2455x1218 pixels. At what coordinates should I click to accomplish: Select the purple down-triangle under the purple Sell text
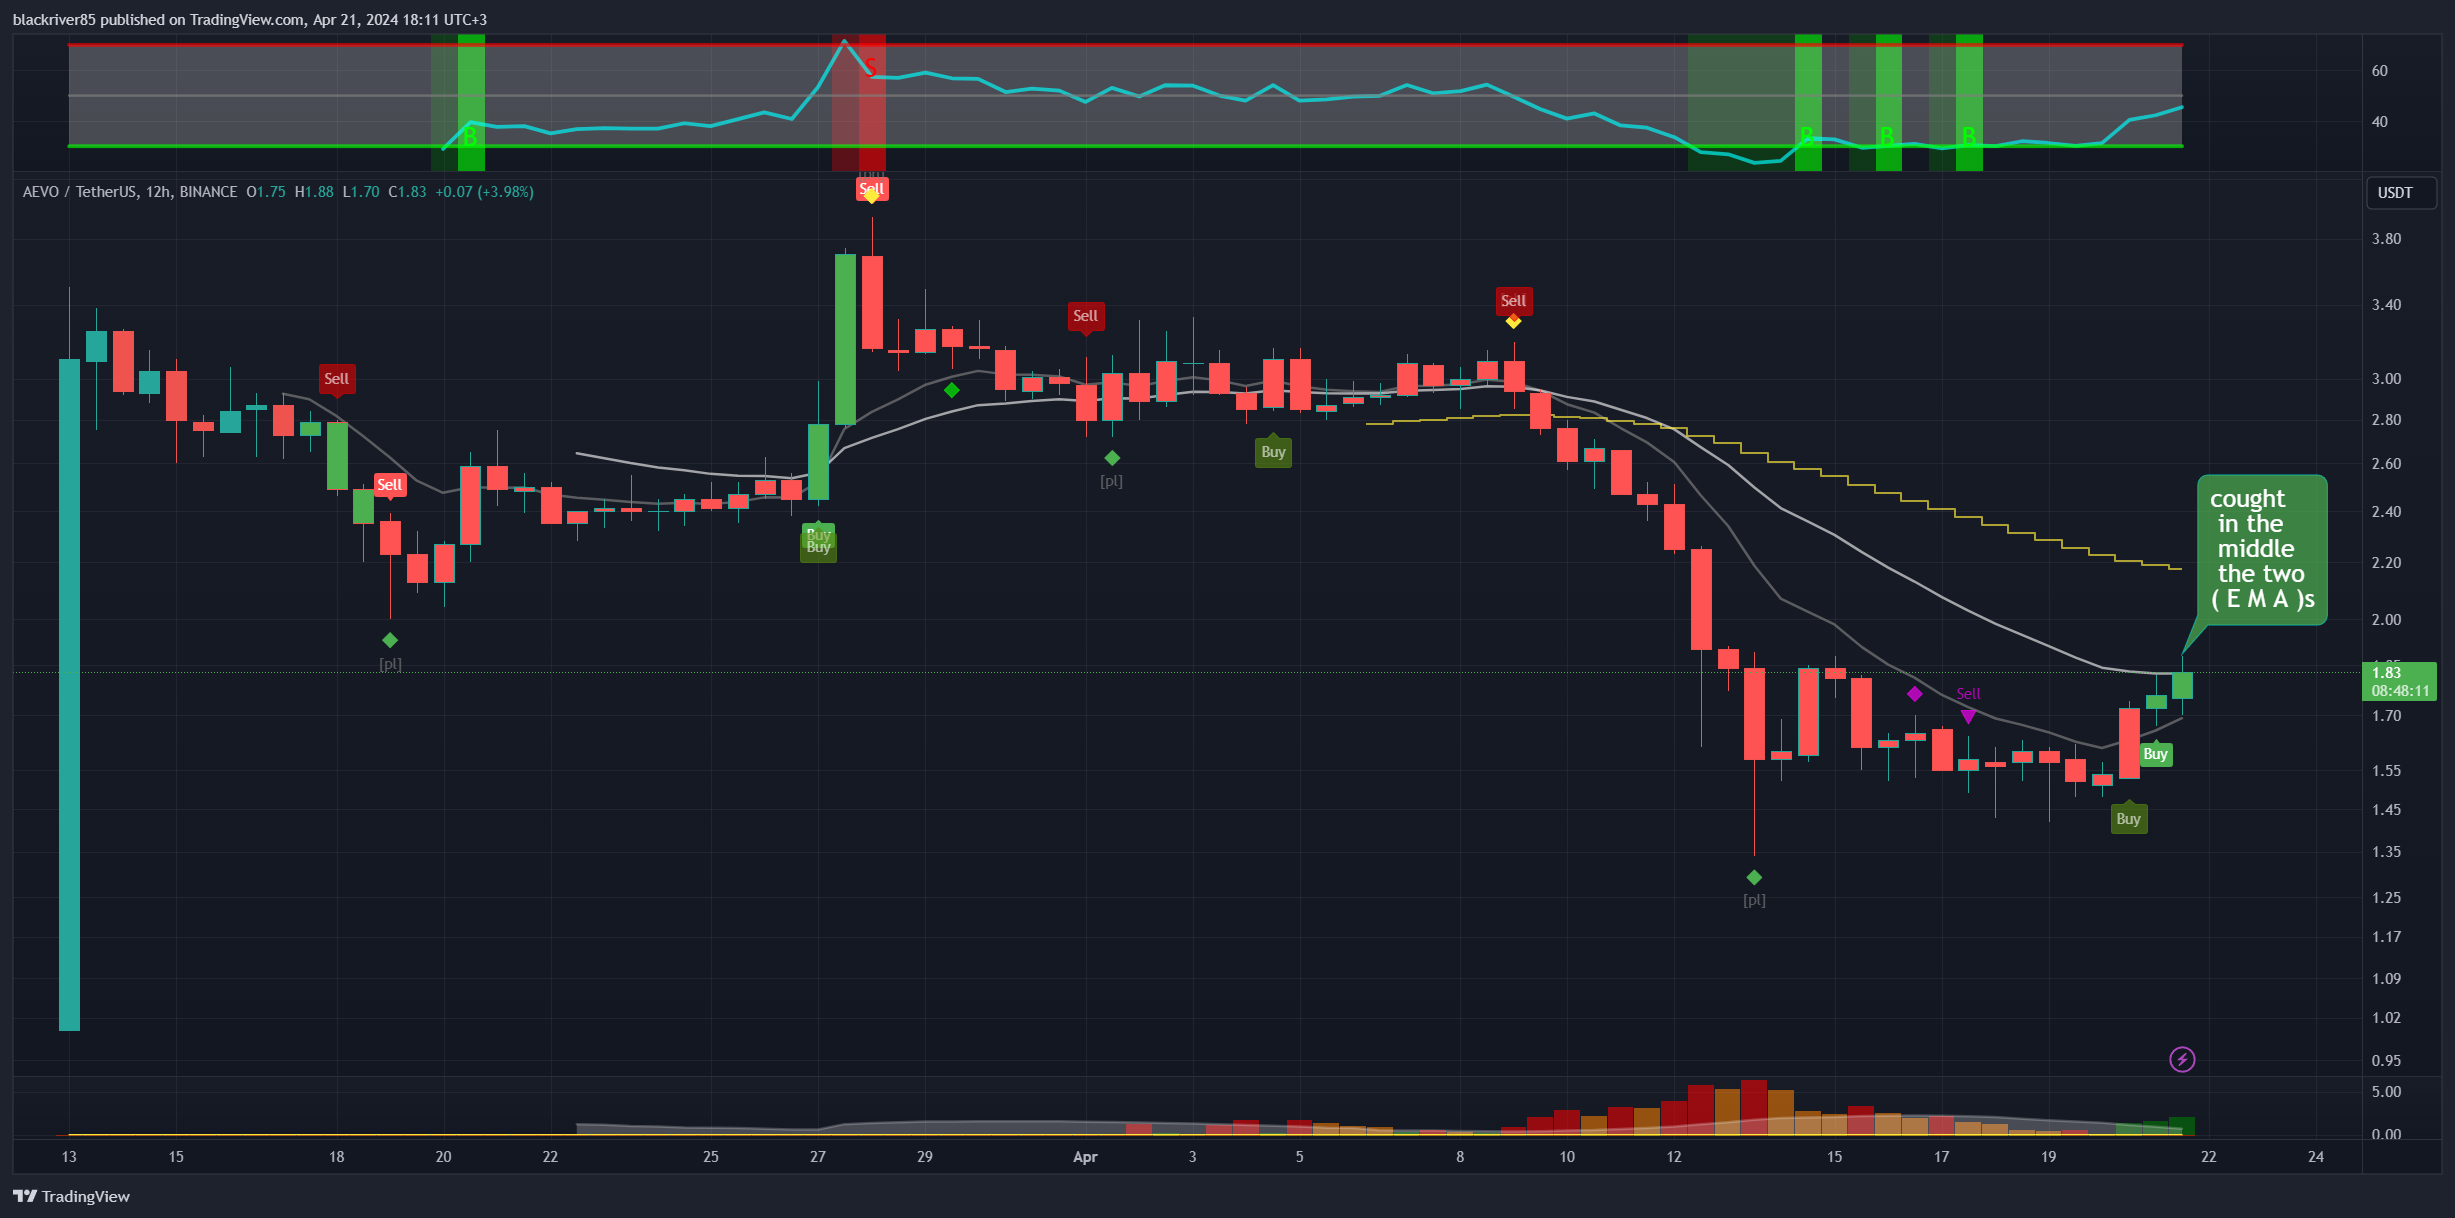(1968, 716)
